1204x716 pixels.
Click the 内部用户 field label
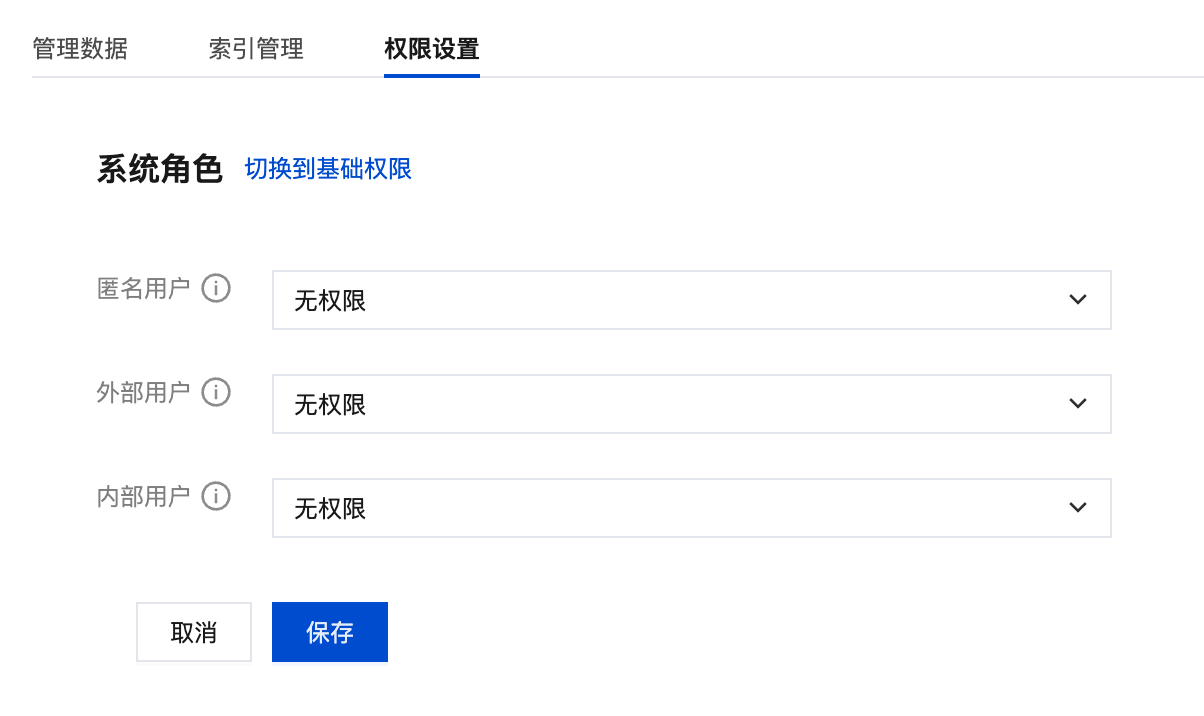point(143,497)
